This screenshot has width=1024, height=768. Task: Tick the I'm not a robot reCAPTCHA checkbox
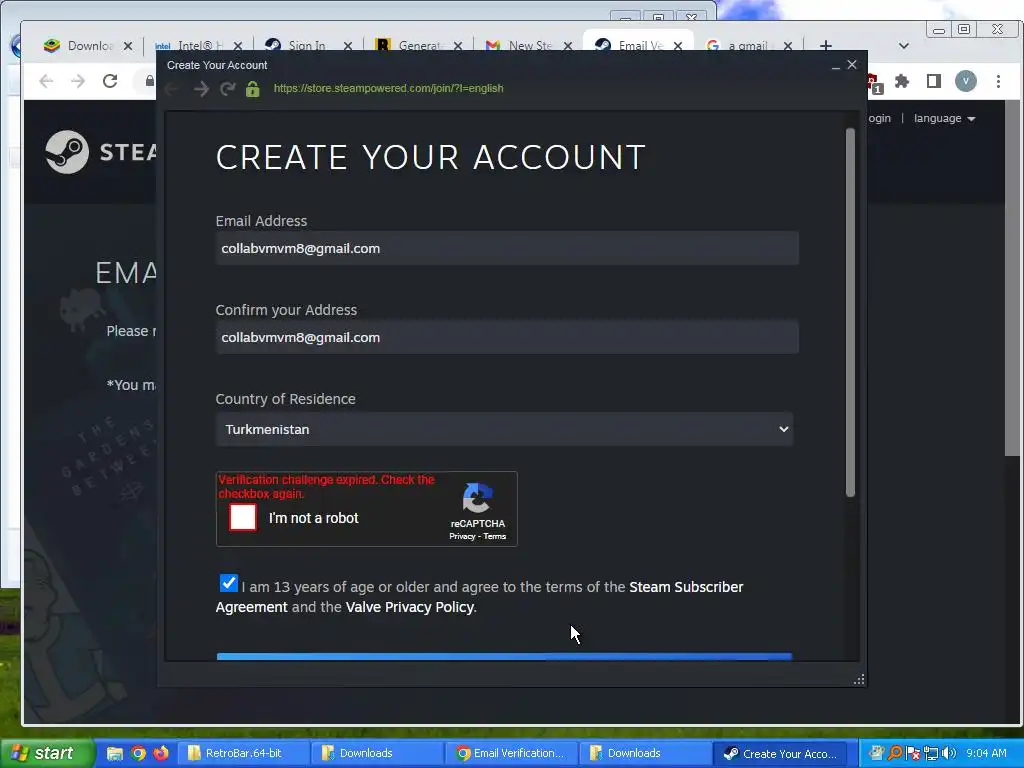pos(242,518)
